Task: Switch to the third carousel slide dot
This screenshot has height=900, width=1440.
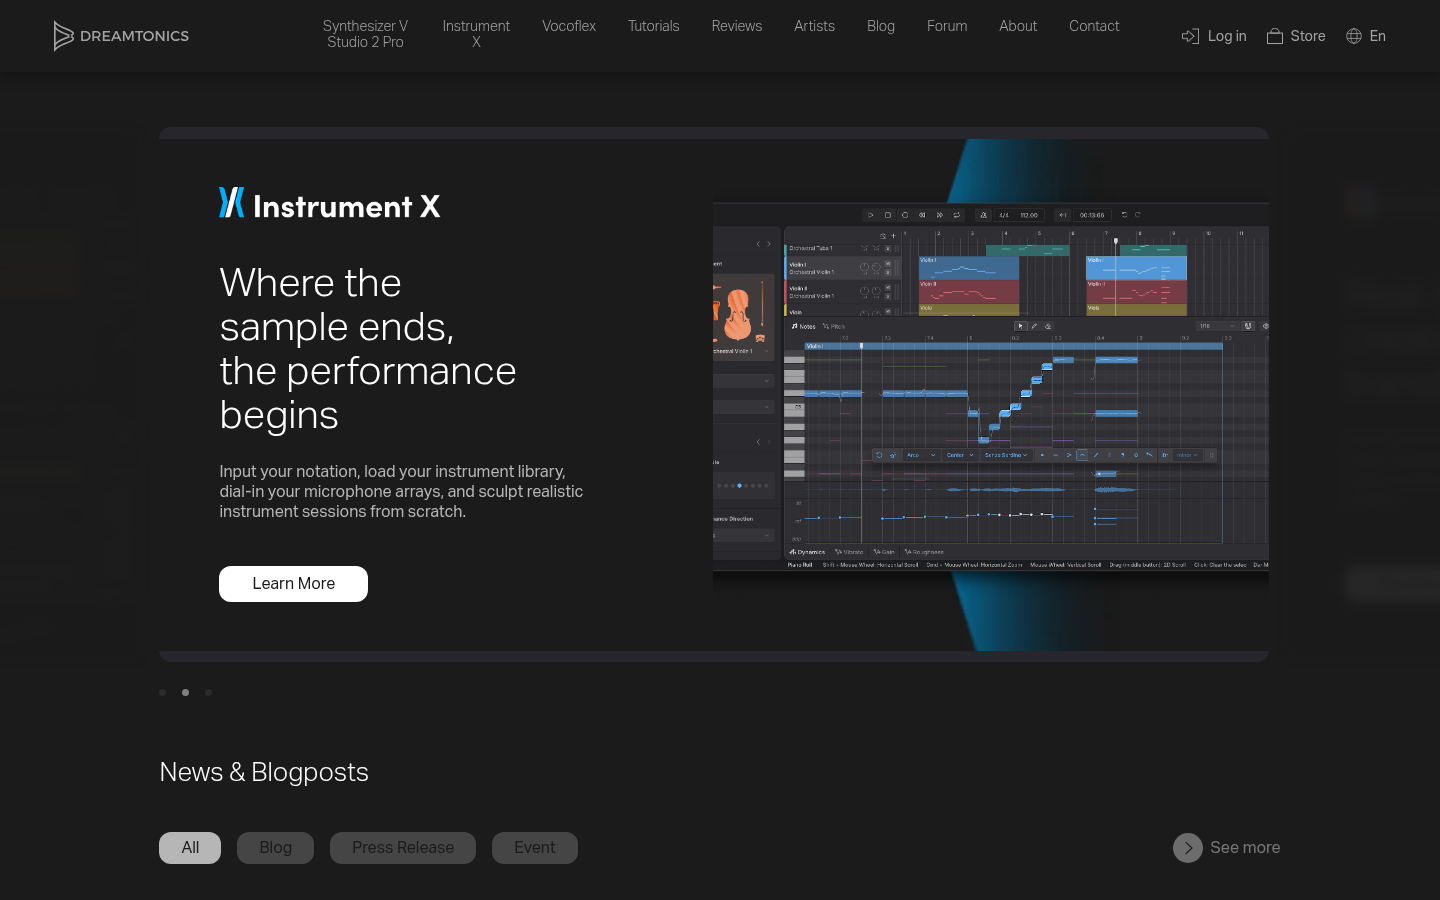Action: tap(209, 692)
